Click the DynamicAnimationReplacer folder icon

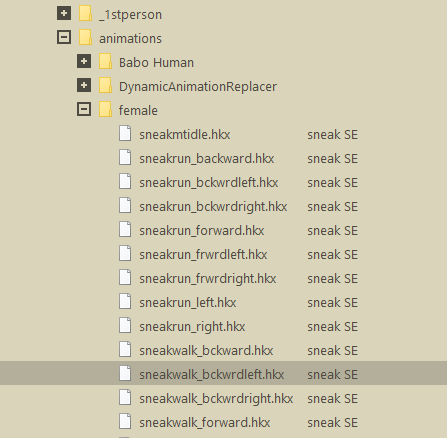(106, 86)
